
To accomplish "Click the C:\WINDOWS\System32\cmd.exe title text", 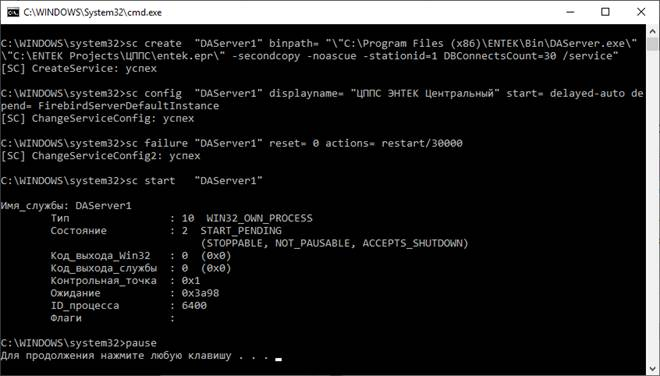I will click(x=93, y=13).
